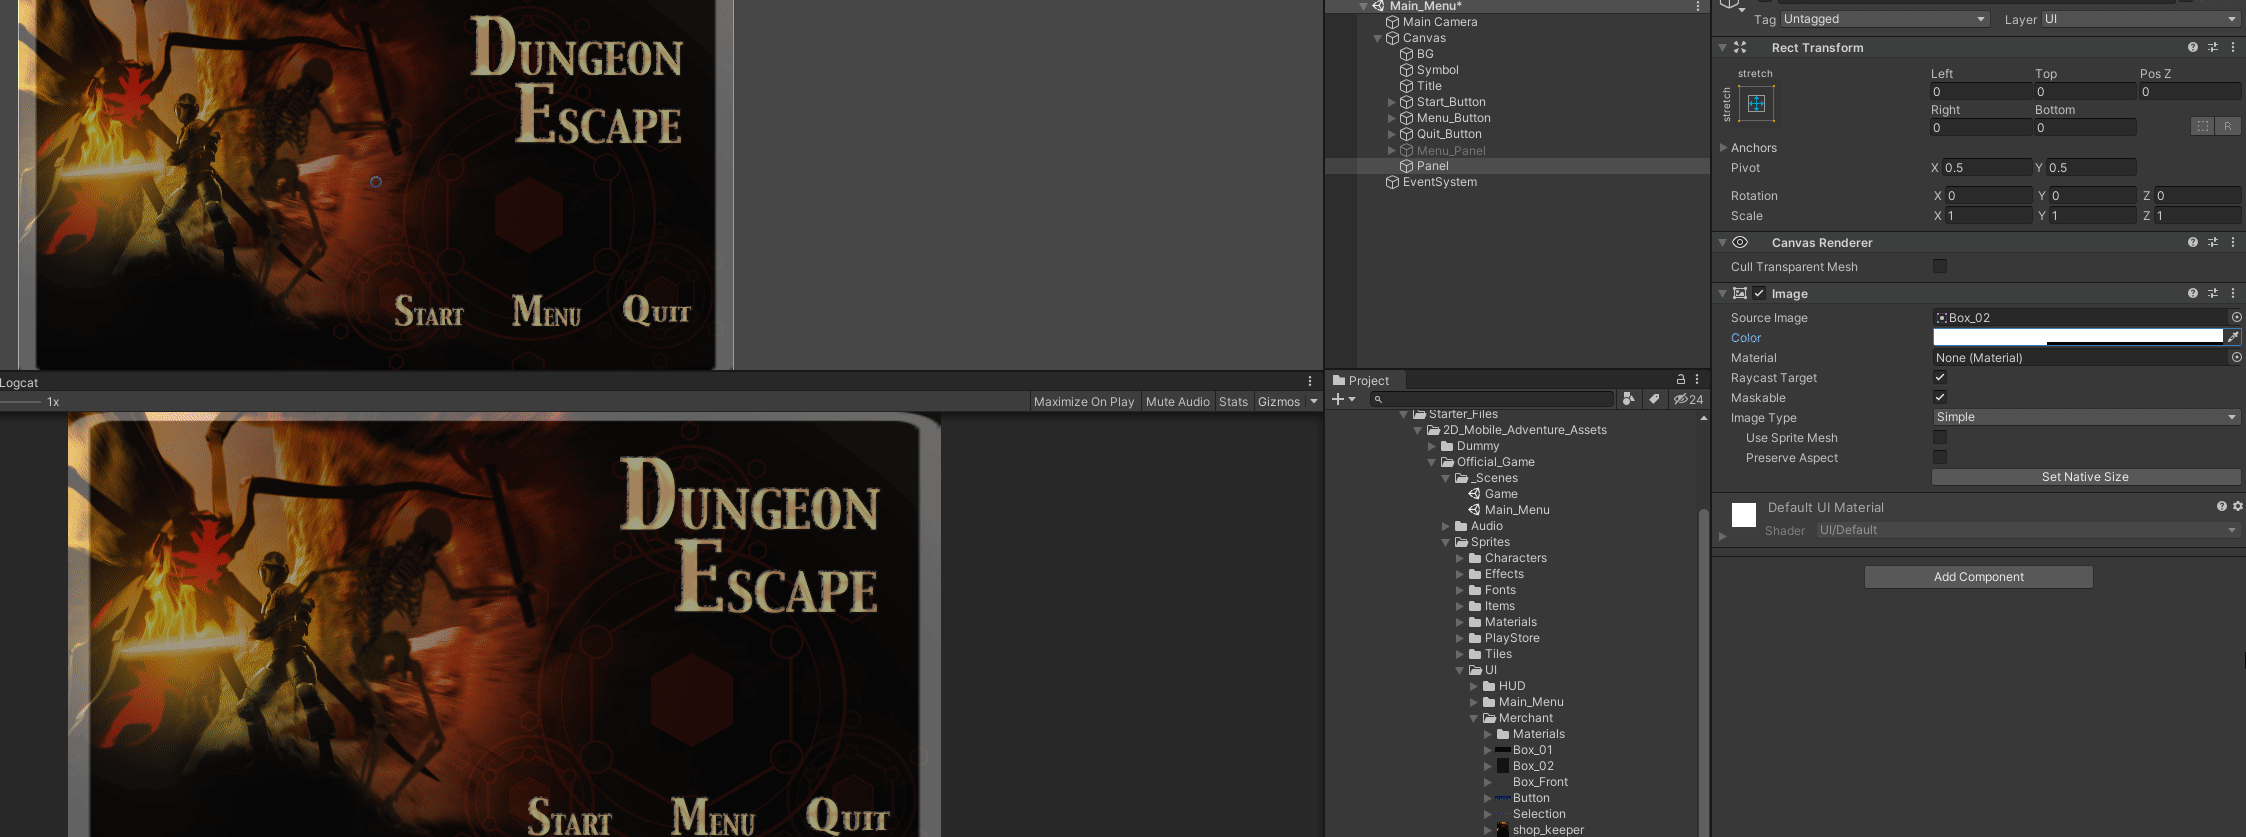Click the Project search field
2246x837 pixels.
(1491, 399)
